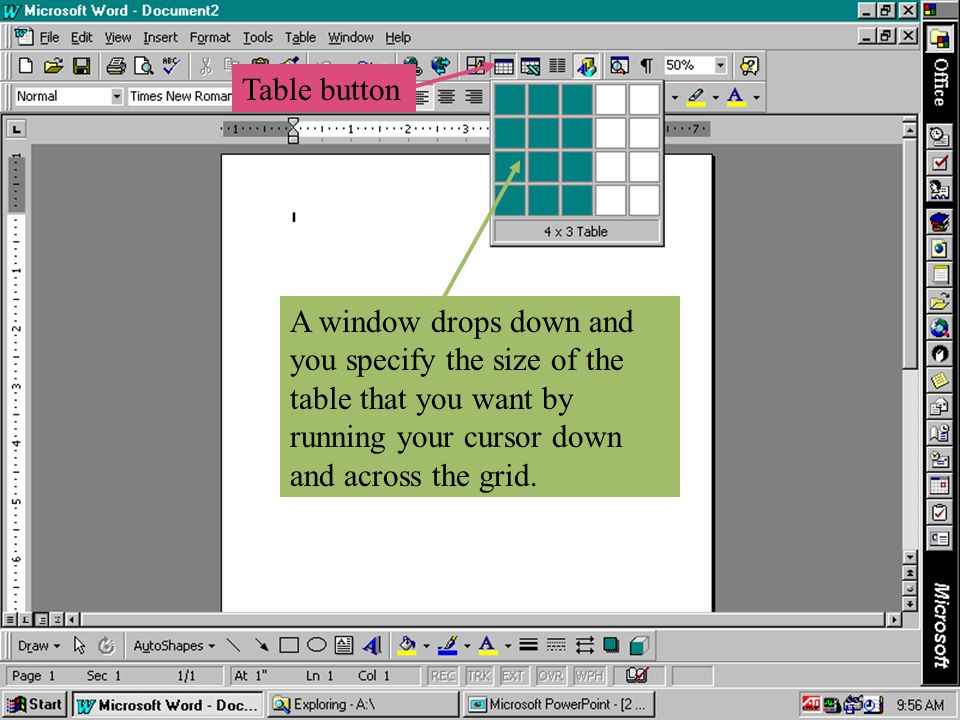Select the Arrow drawing tool
960x720 pixels.
coord(261,645)
